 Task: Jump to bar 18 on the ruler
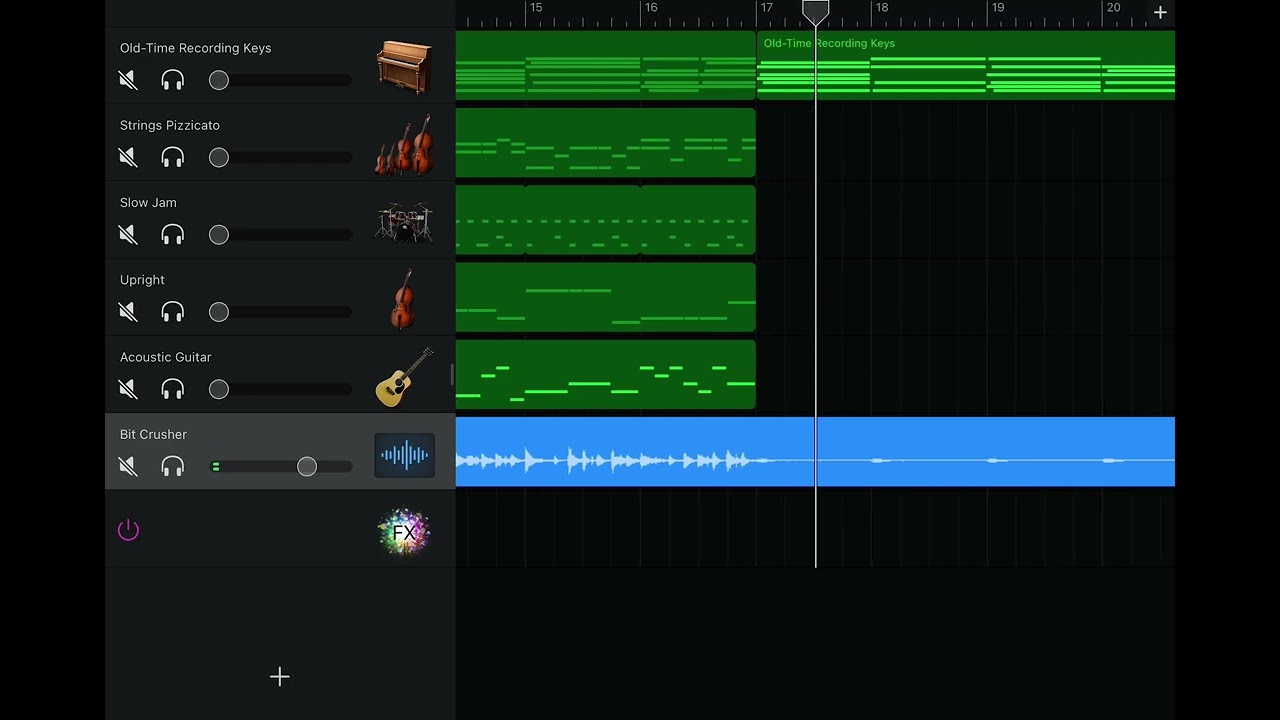point(882,8)
